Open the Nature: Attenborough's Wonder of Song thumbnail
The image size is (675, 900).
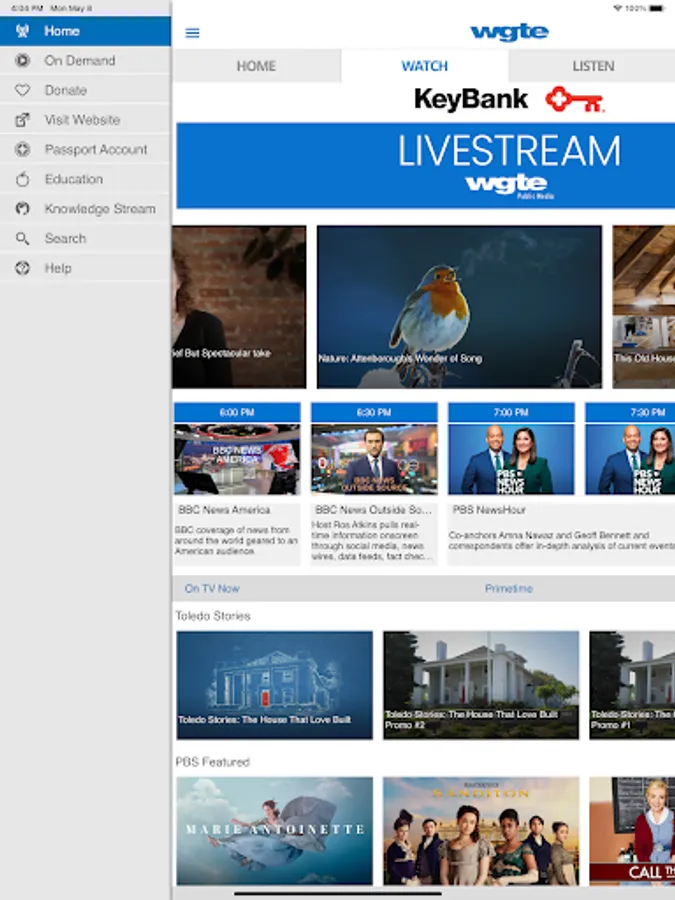coord(459,307)
